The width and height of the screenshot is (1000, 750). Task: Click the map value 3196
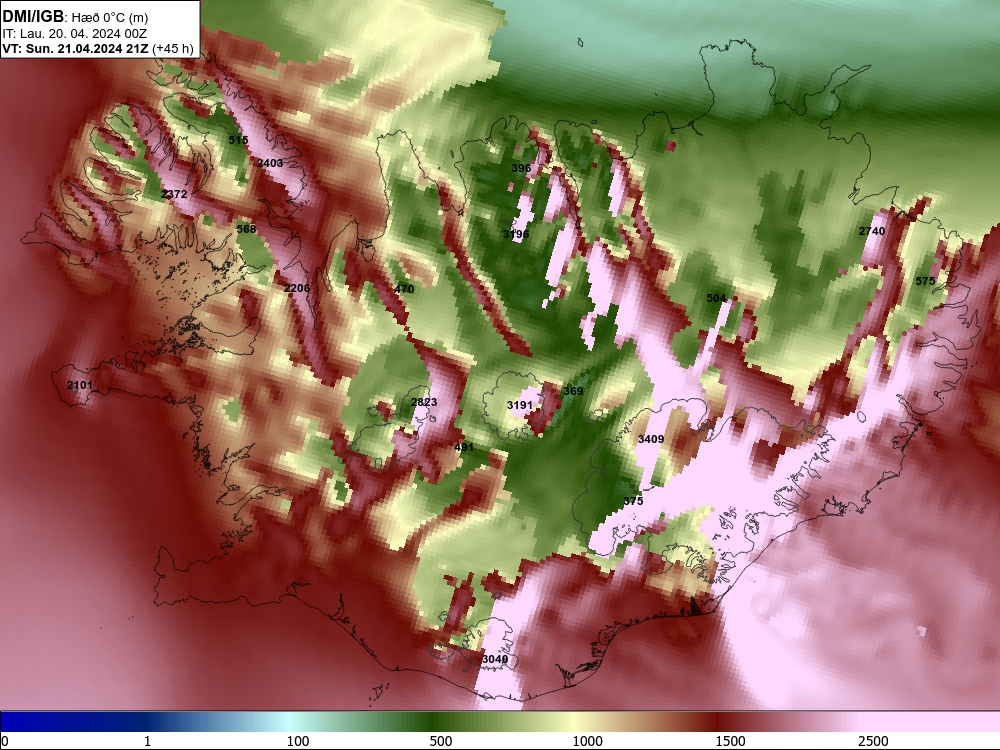coord(516,234)
